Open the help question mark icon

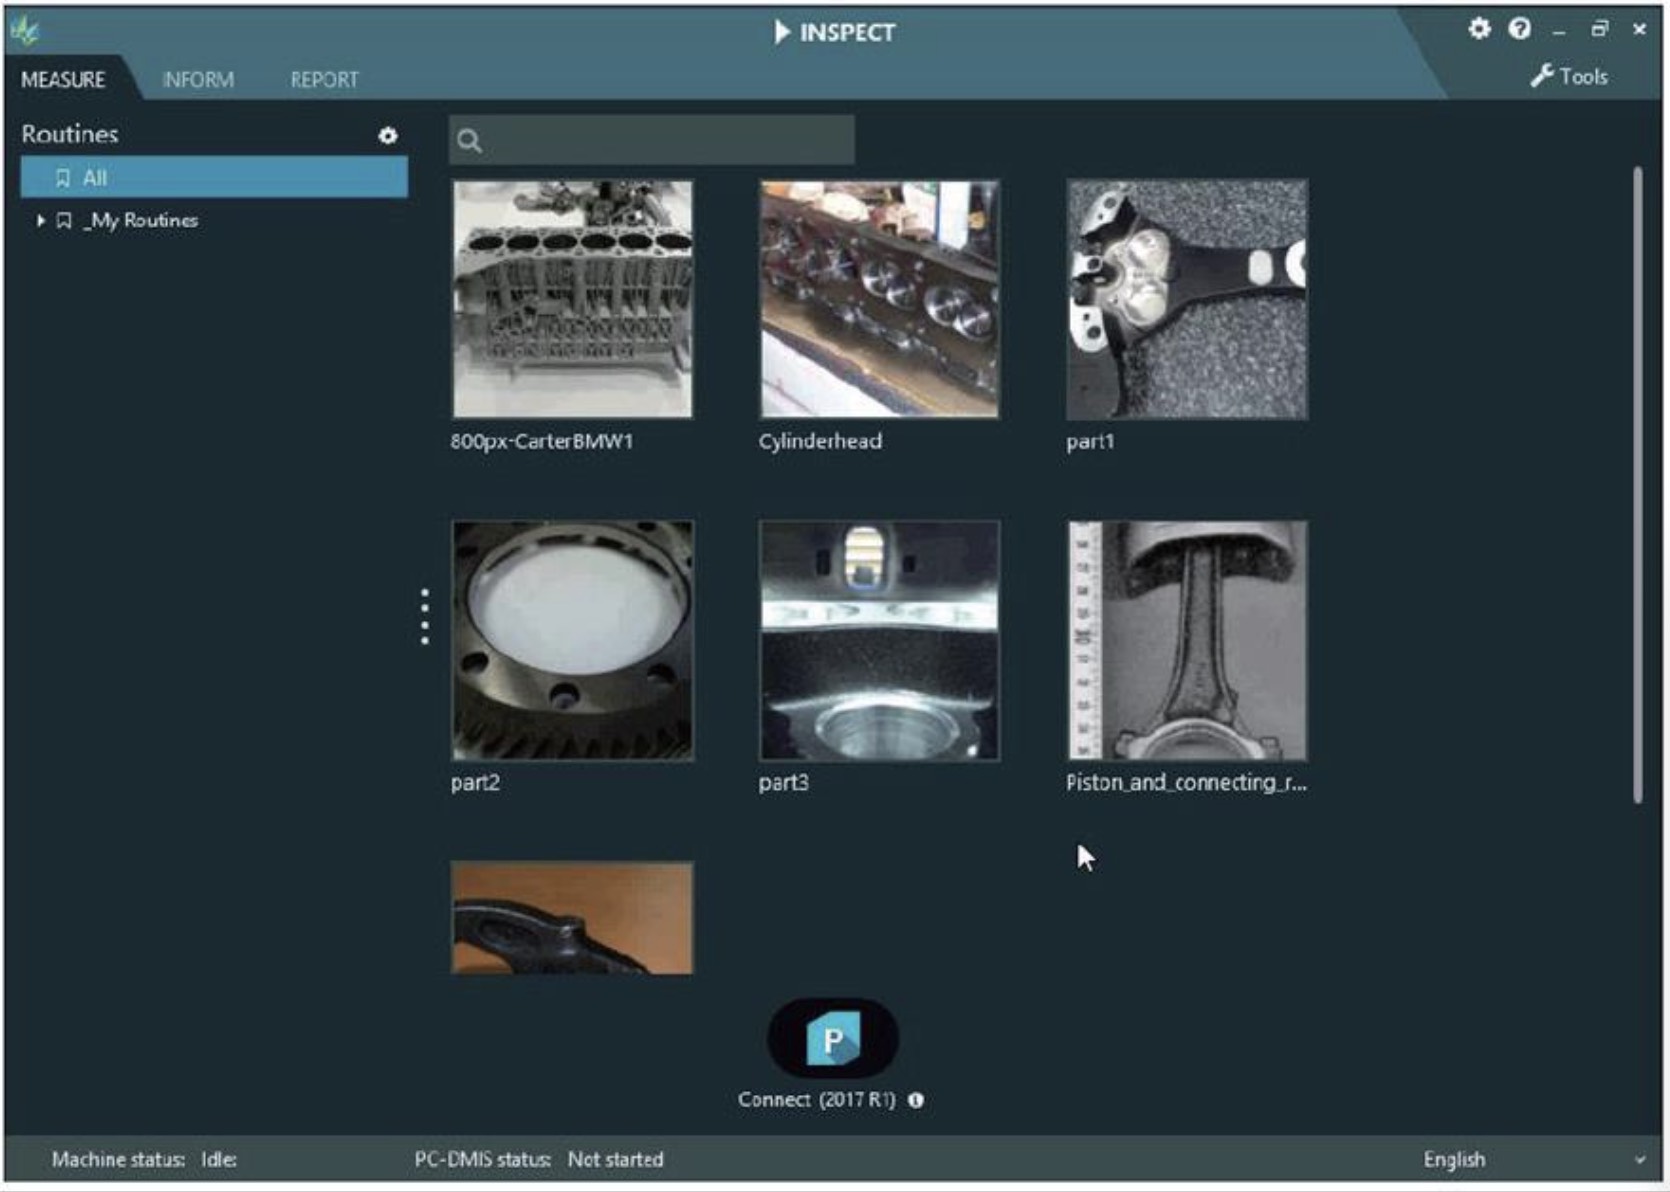(1519, 29)
